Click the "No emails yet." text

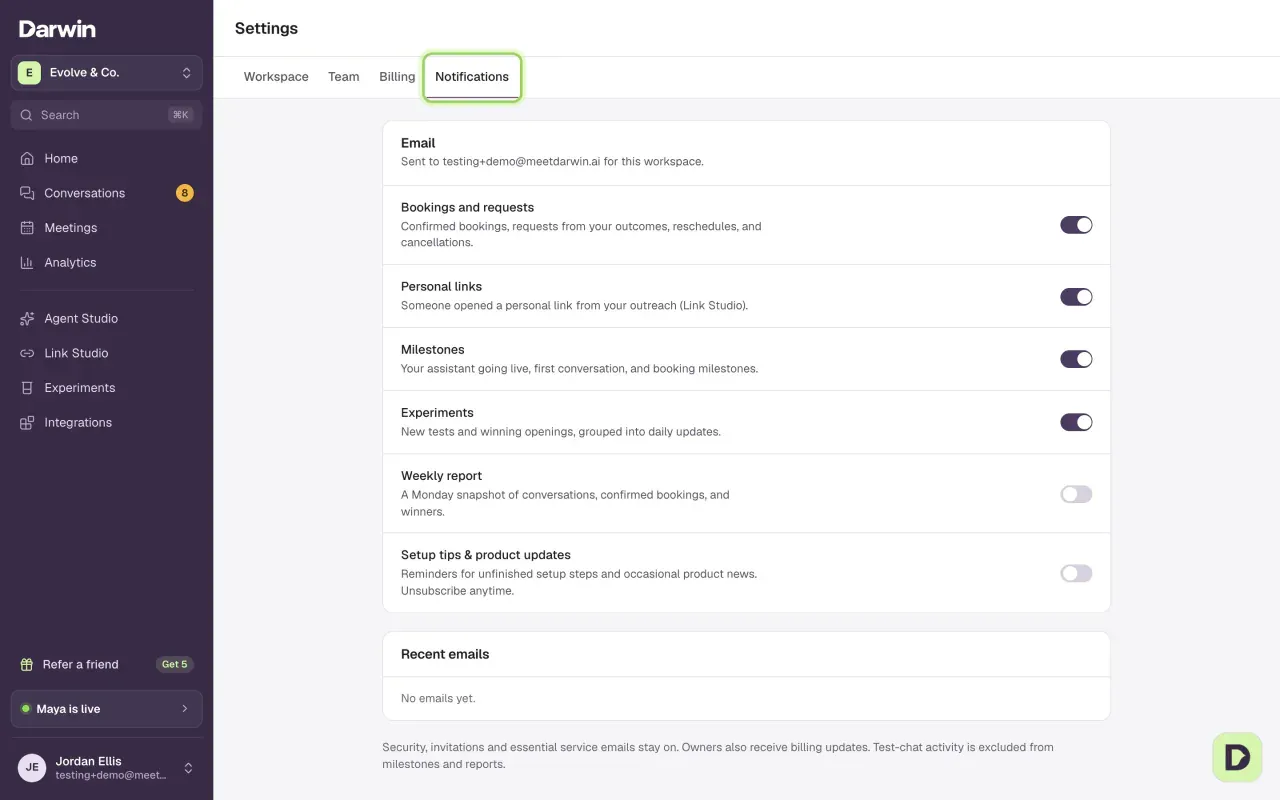[438, 698]
